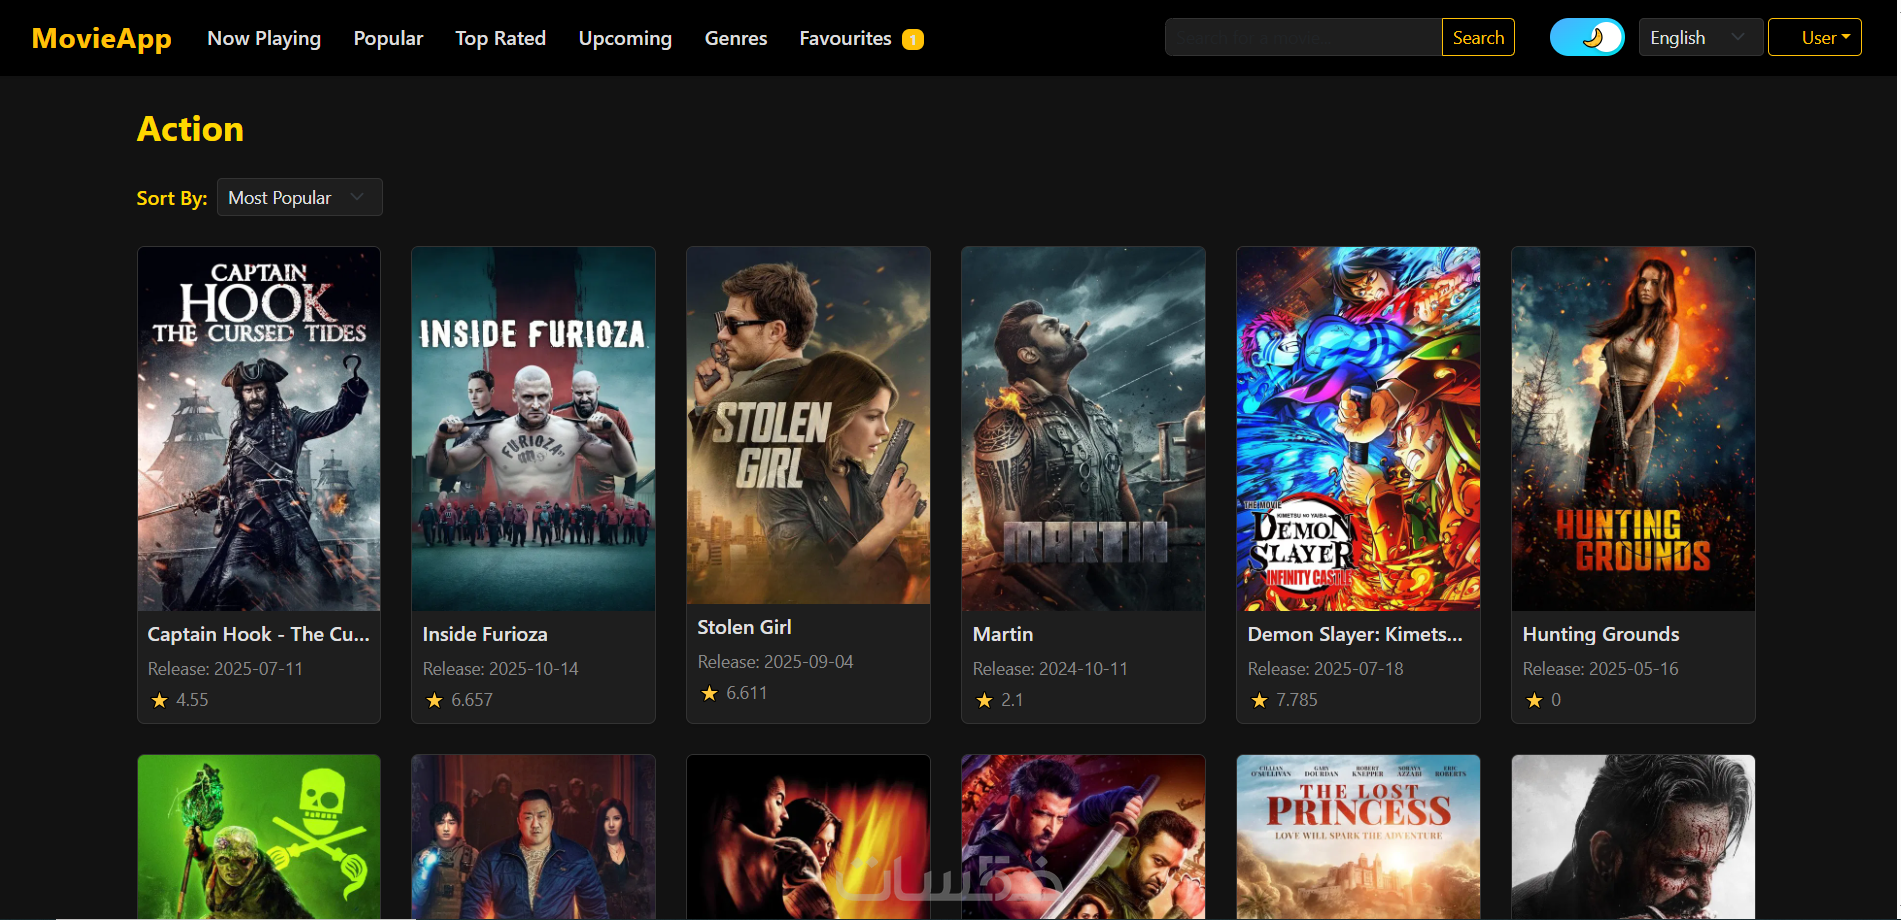Image resolution: width=1901 pixels, height=920 pixels.
Task: Open the Genres menu
Action: coord(736,38)
